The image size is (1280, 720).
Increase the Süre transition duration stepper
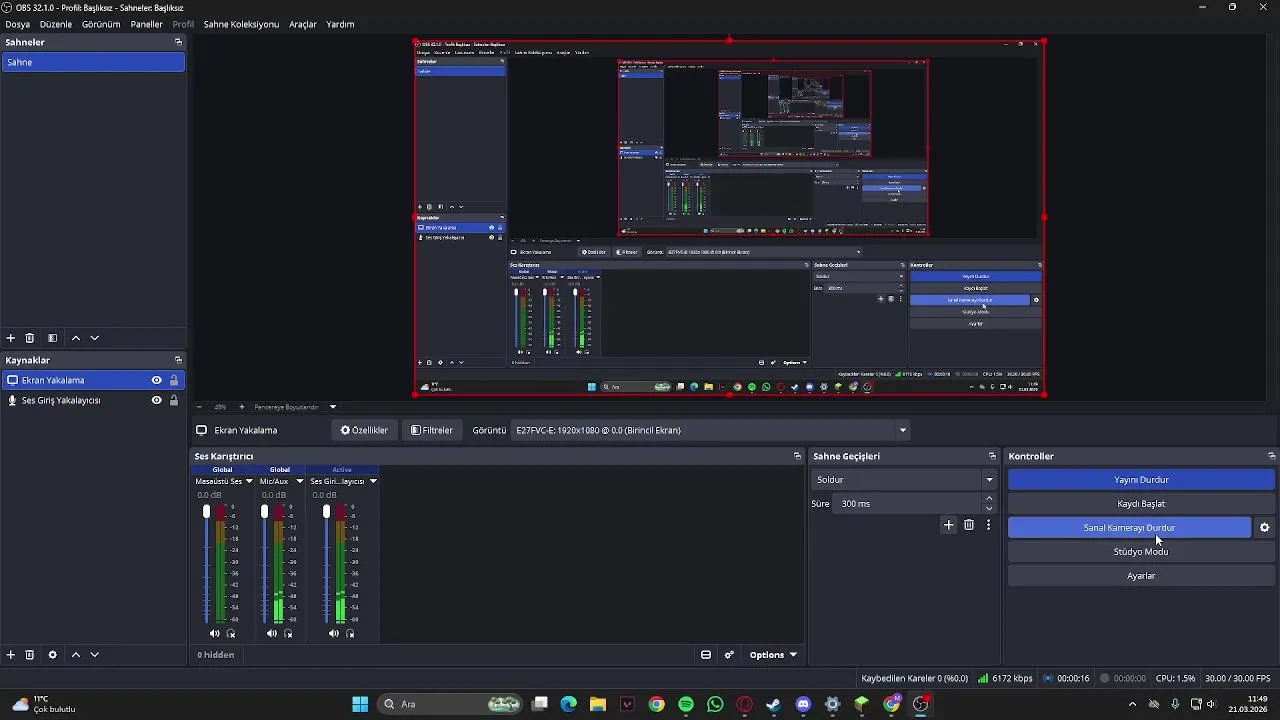tap(989, 498)
